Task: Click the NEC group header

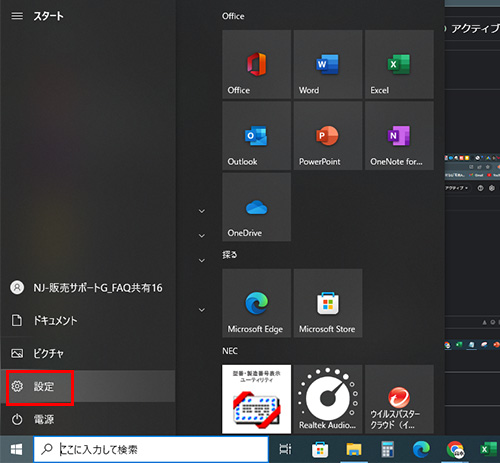Action: coord(230,351)
